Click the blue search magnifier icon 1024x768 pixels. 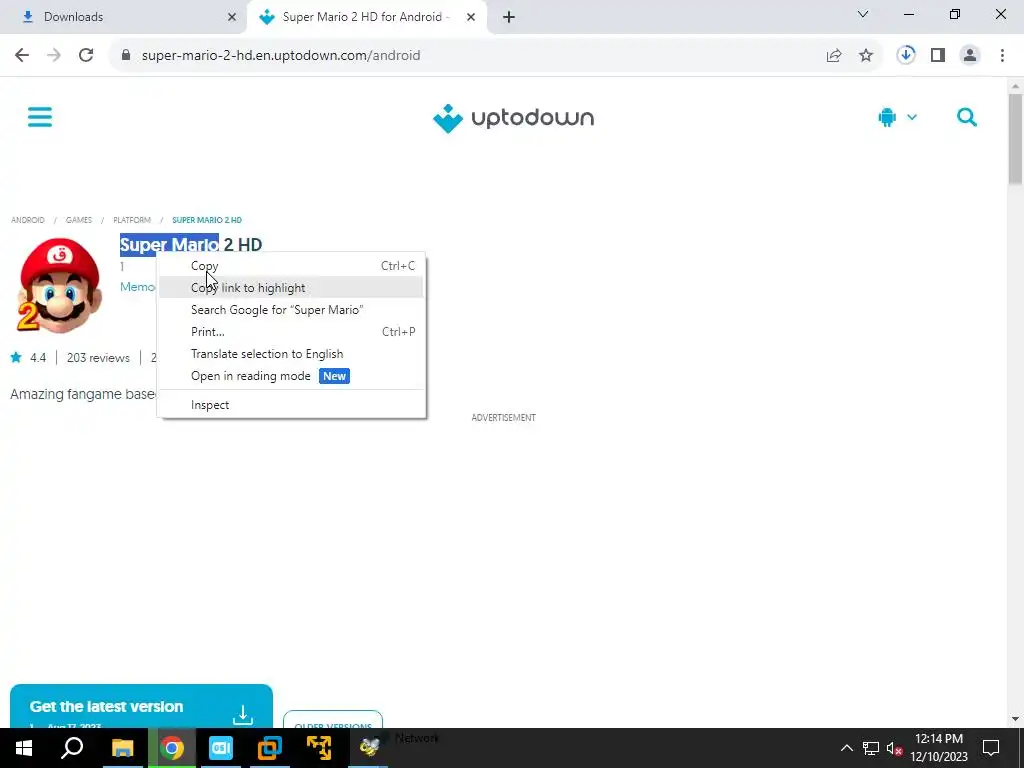click(x=967, y=118)
